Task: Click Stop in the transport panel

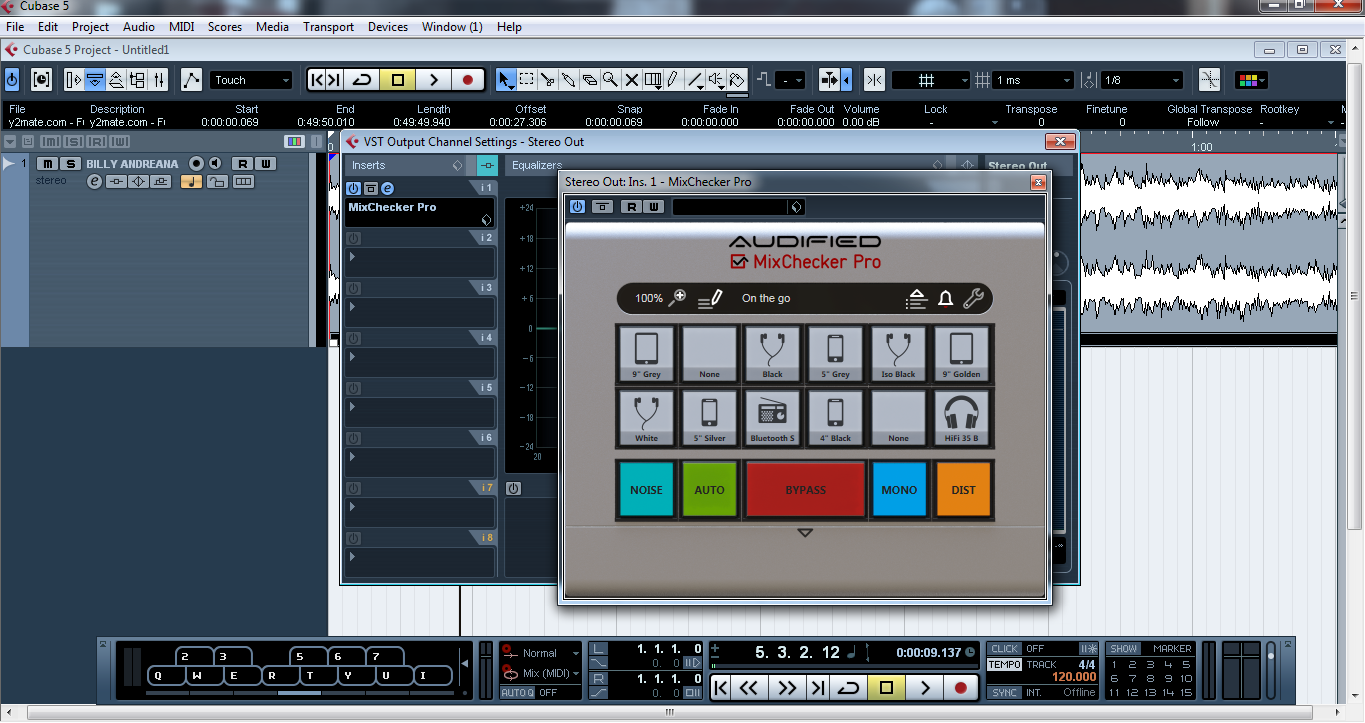Action: click(886, 688)
